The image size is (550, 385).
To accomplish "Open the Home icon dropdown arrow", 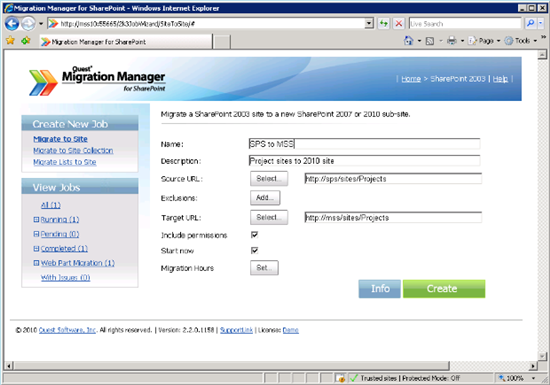I will point(419,41).
